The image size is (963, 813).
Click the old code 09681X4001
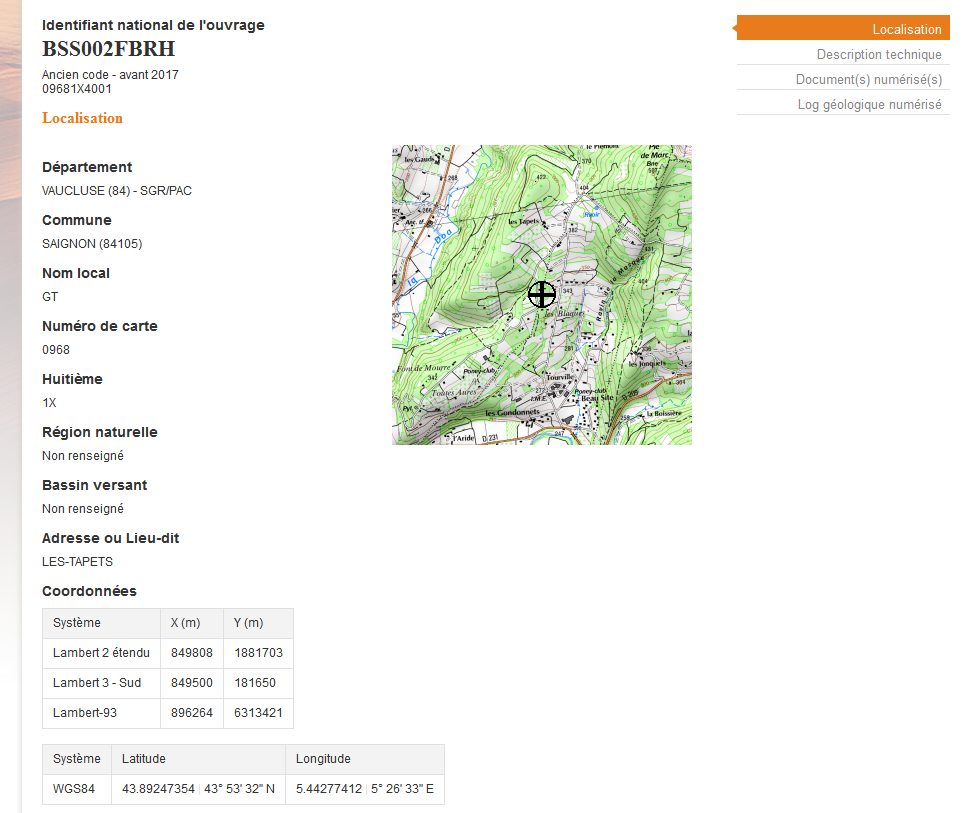[77, 89]
